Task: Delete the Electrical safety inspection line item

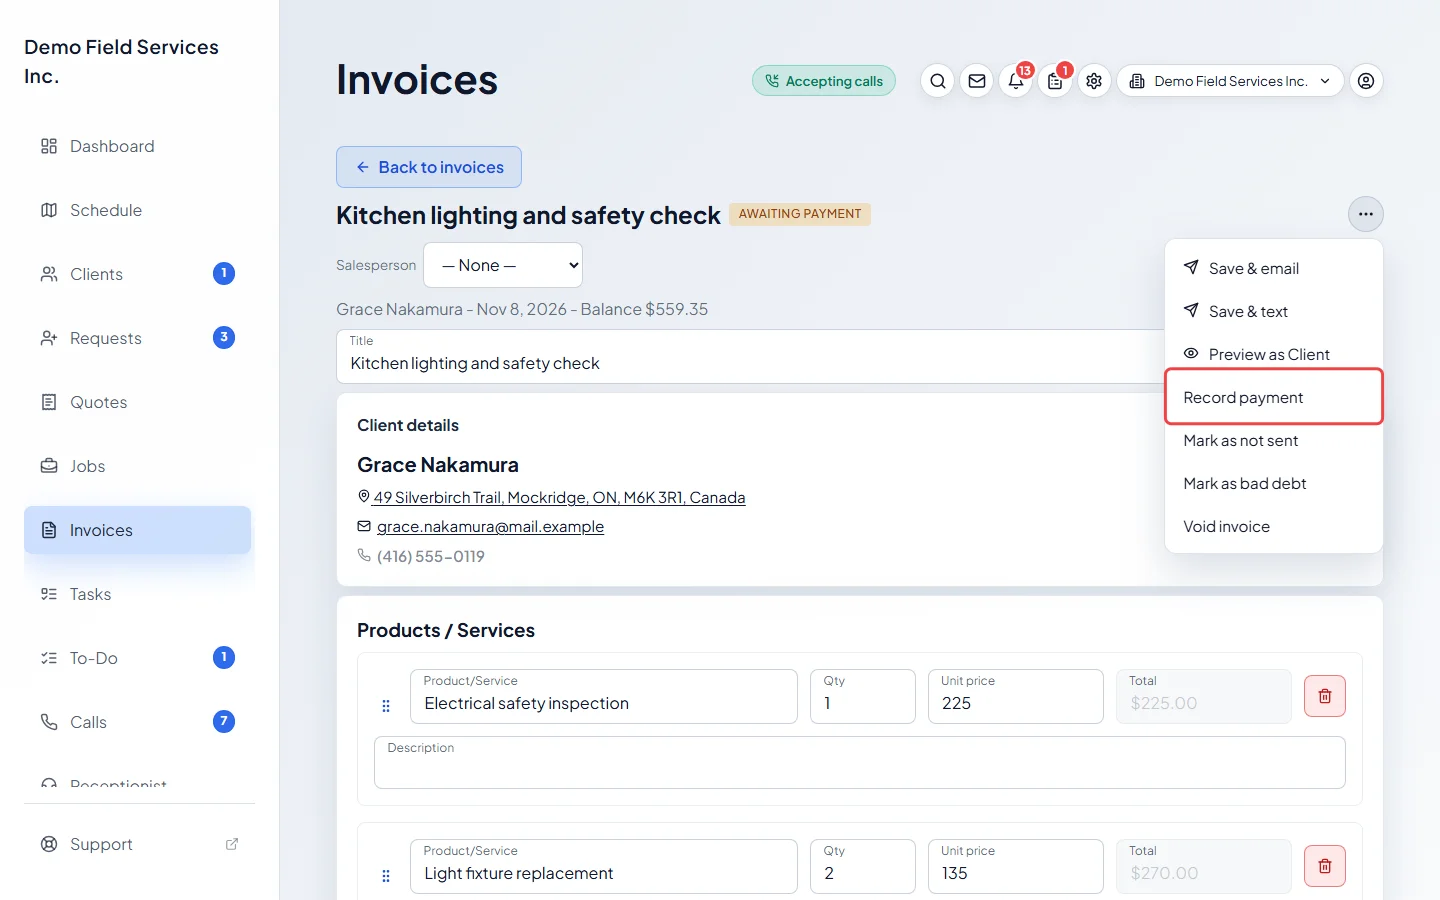Action: tap(1325, 696)
